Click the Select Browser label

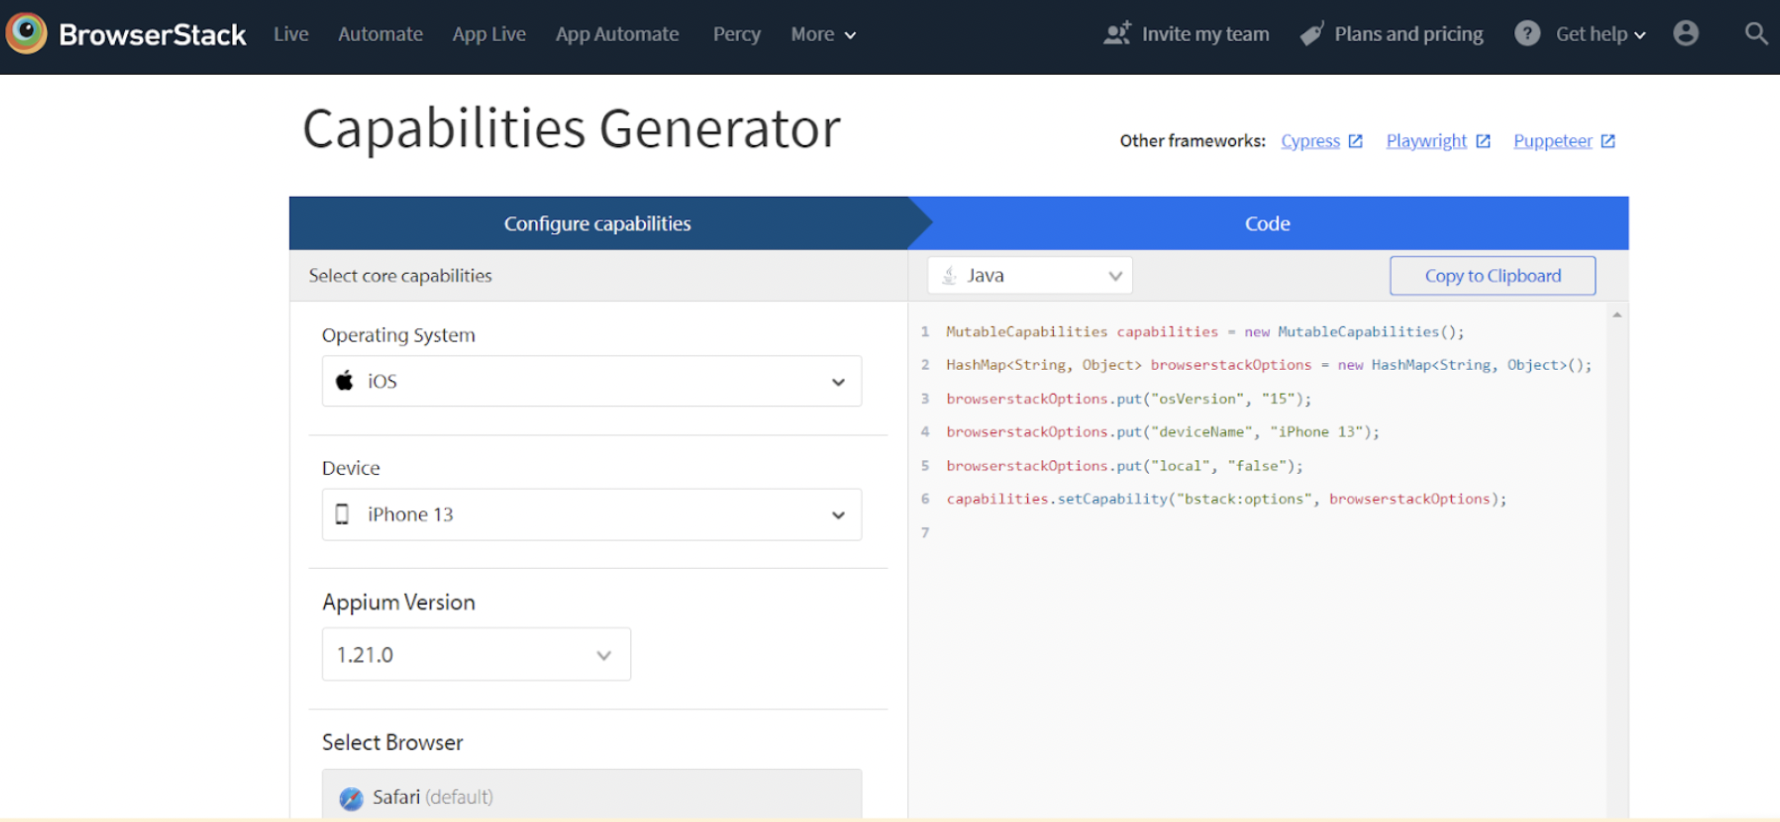pyautogui.click(x=392, y=742)
